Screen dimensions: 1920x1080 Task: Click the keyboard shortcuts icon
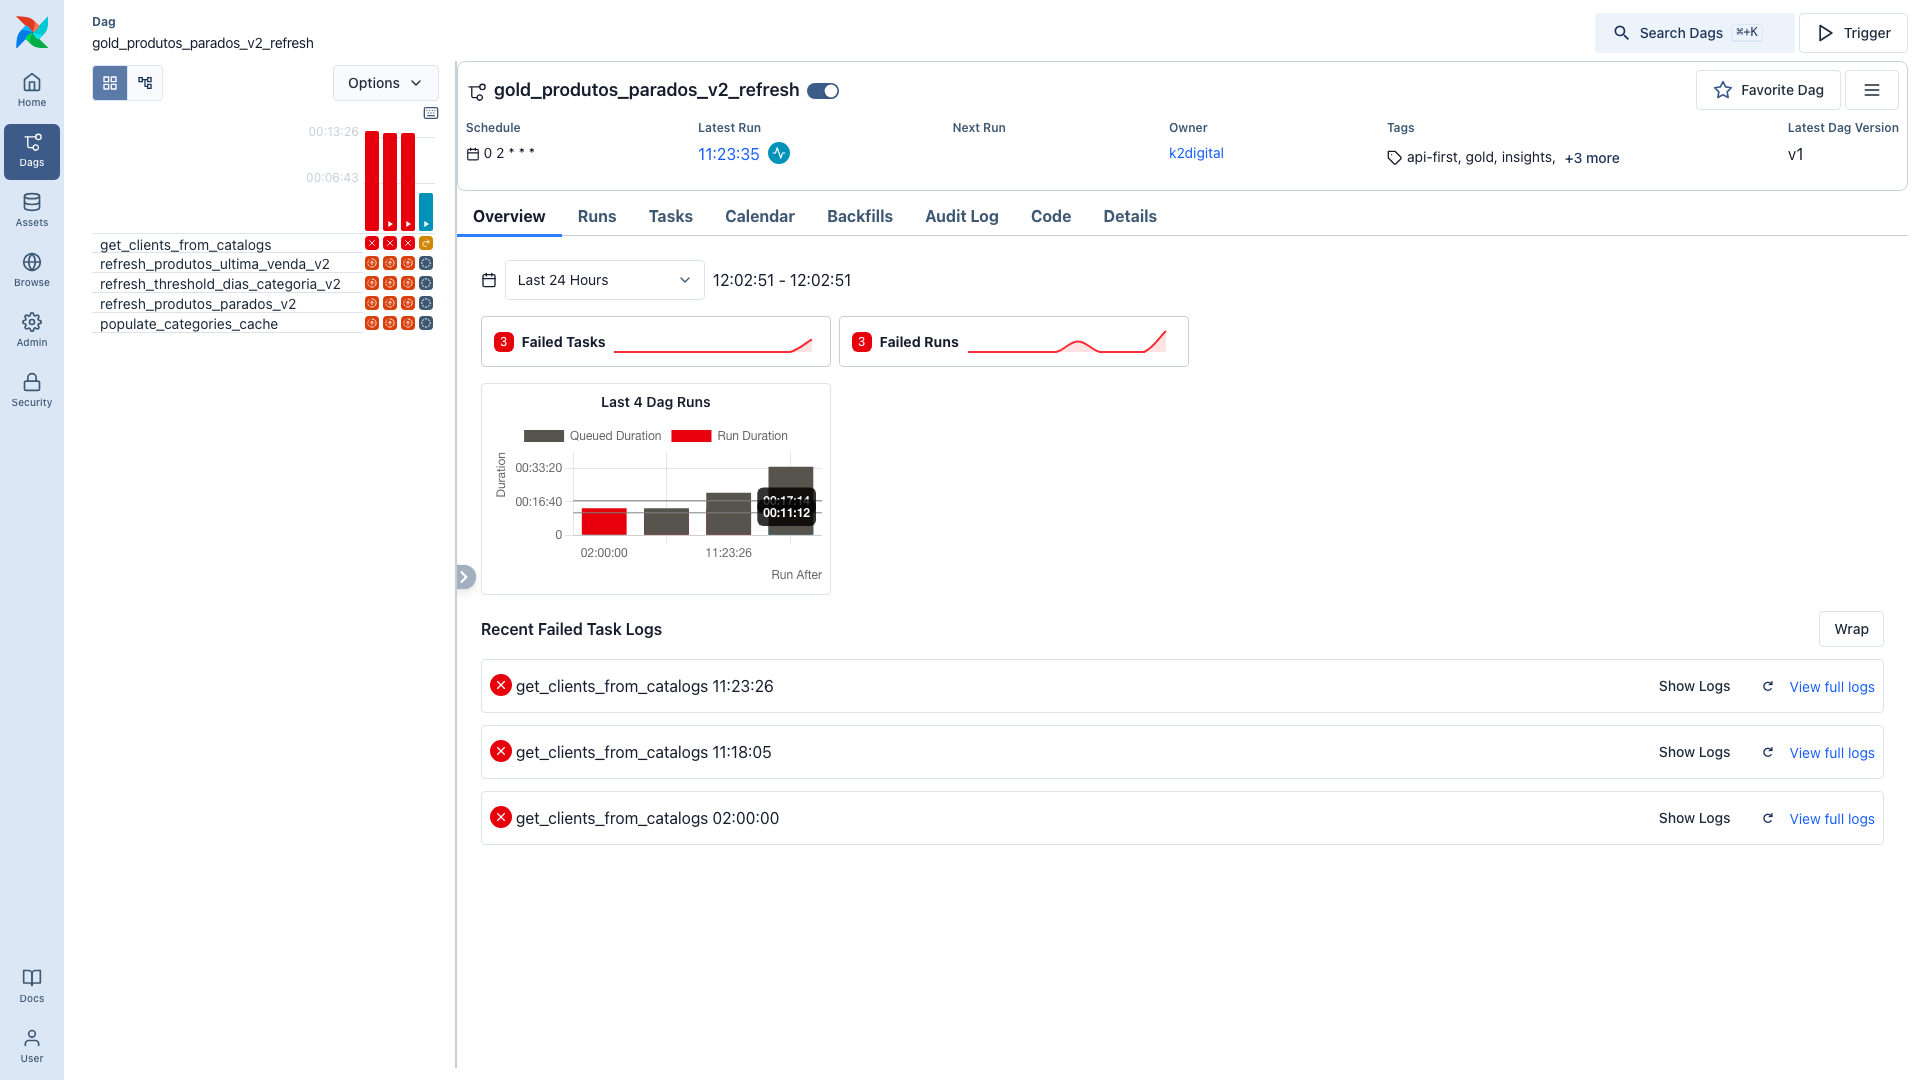click(x=431, y=113)
